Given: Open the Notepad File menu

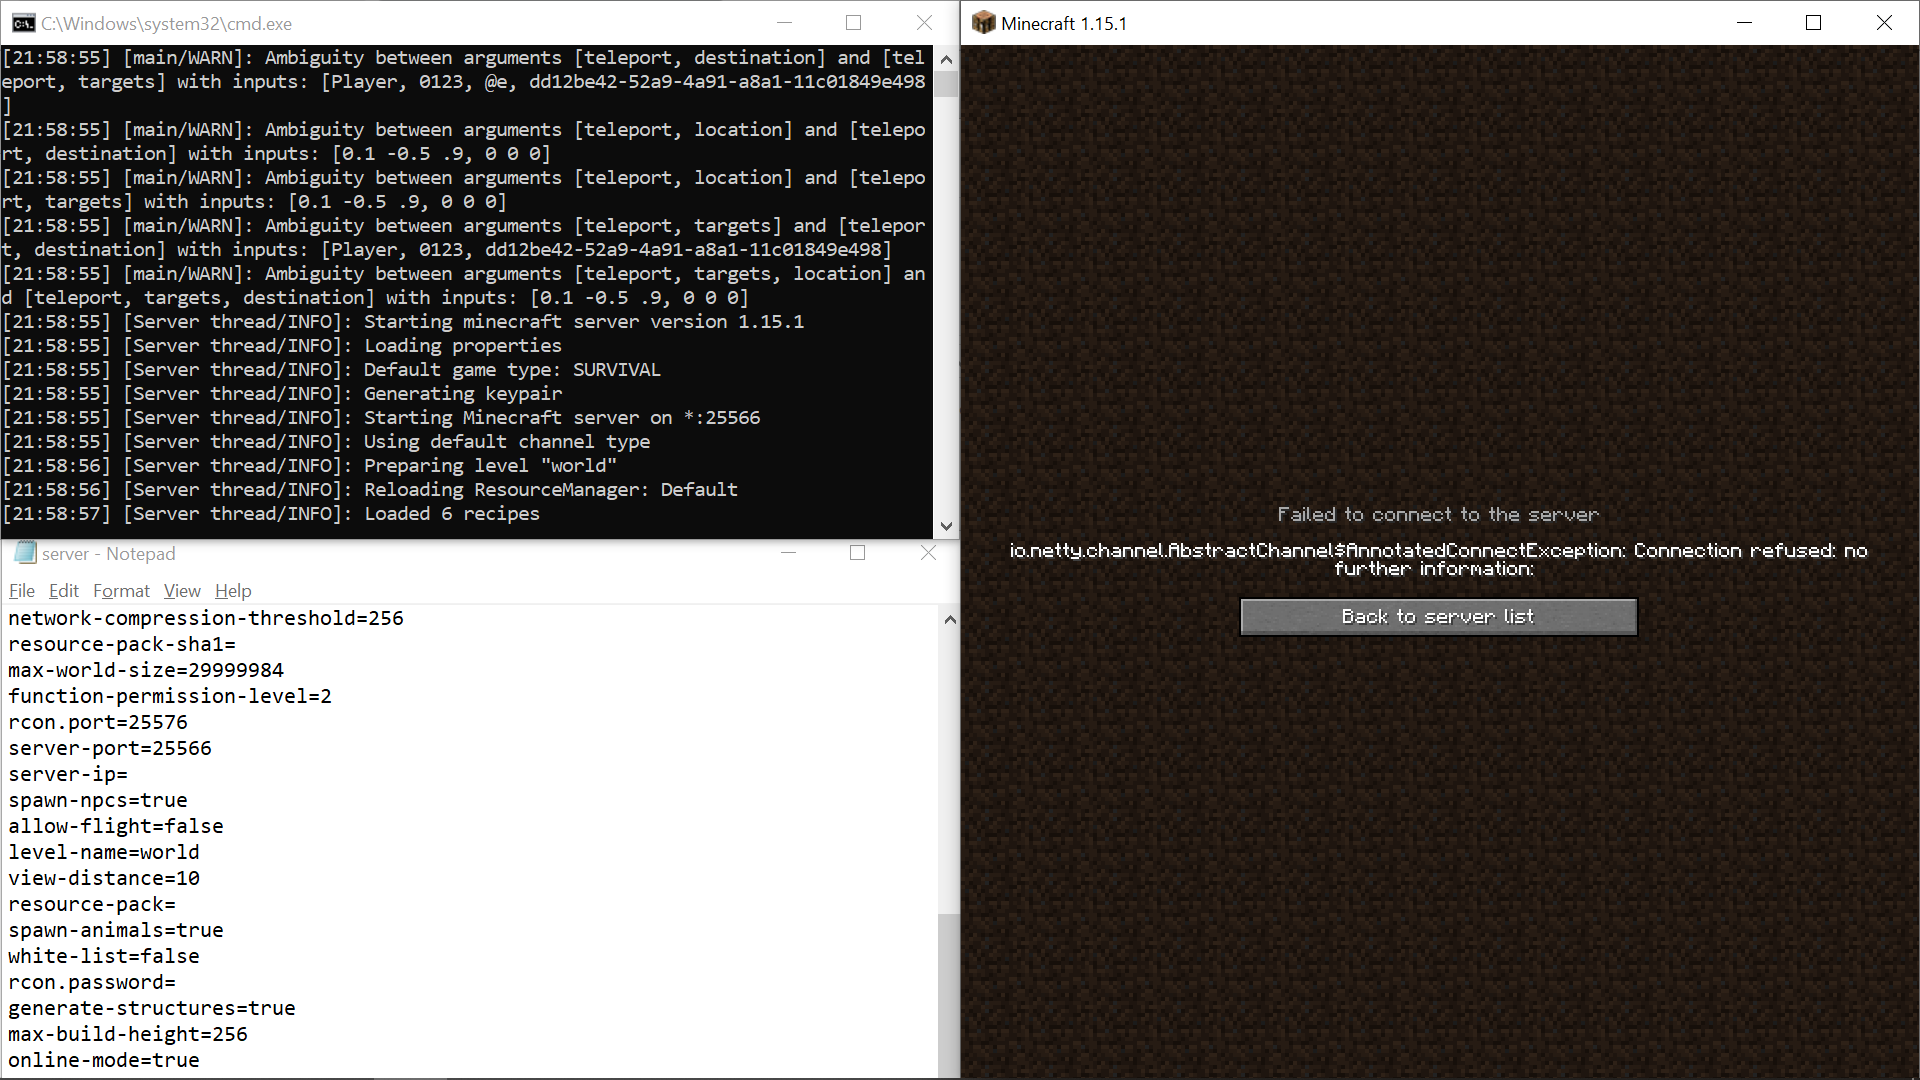Looking at the screenshot, I should coord(21,591).
